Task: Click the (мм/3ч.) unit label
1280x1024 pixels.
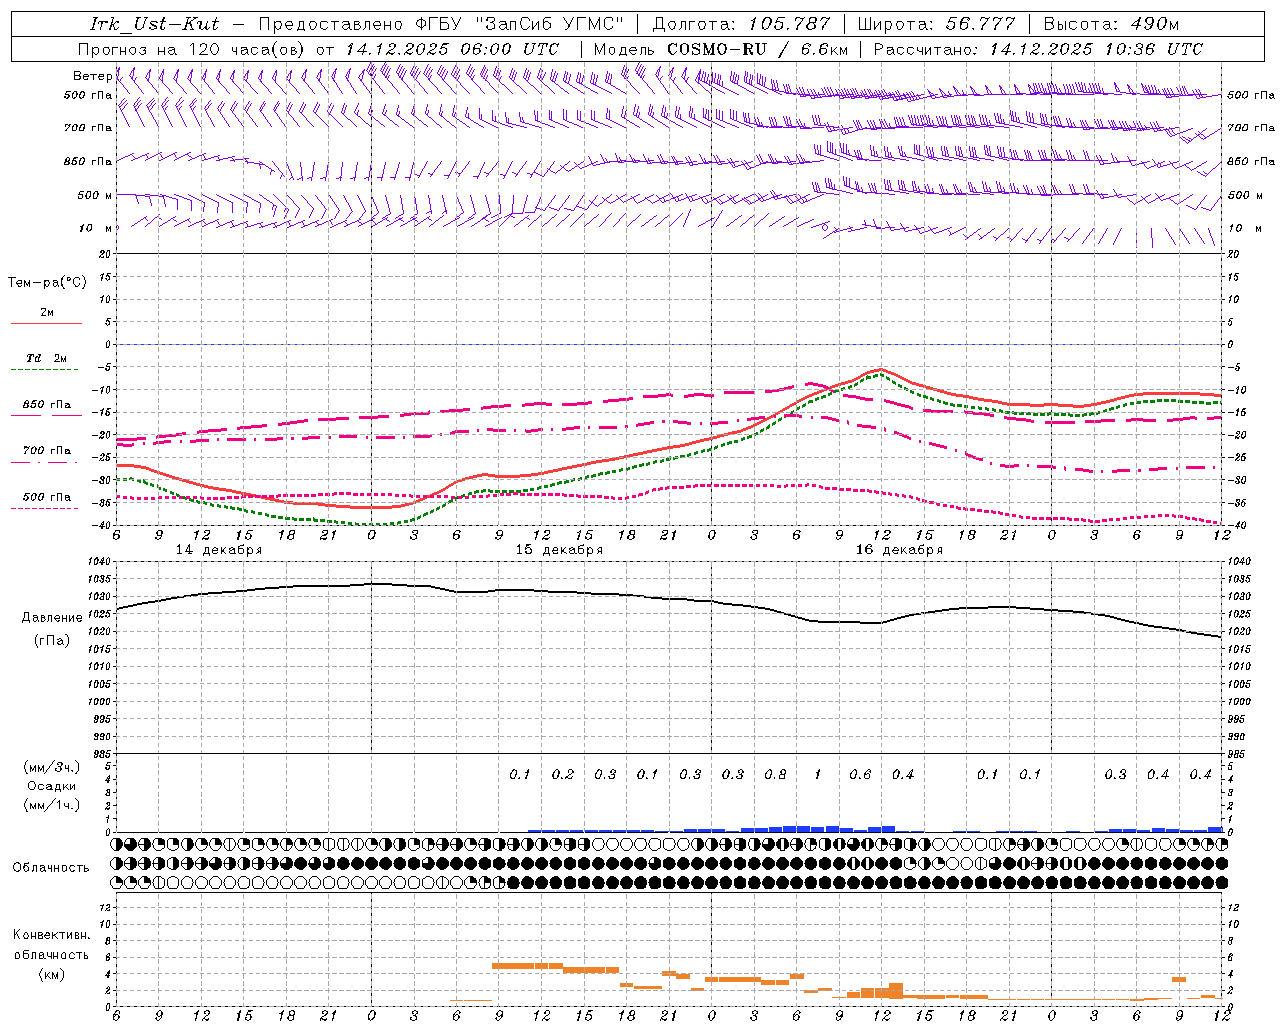Action: point(52,767)
